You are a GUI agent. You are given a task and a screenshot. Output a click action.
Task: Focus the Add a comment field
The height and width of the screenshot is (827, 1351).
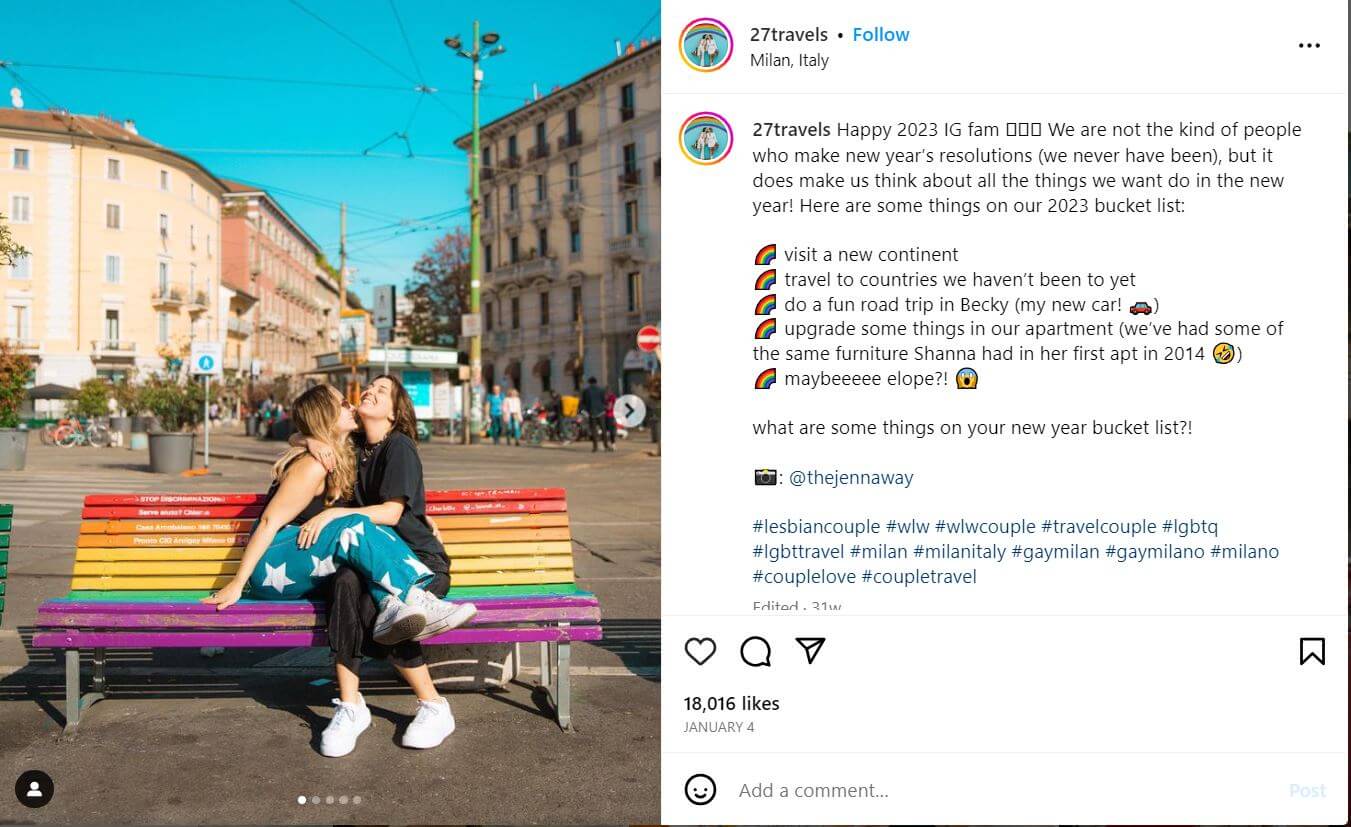1005,790
